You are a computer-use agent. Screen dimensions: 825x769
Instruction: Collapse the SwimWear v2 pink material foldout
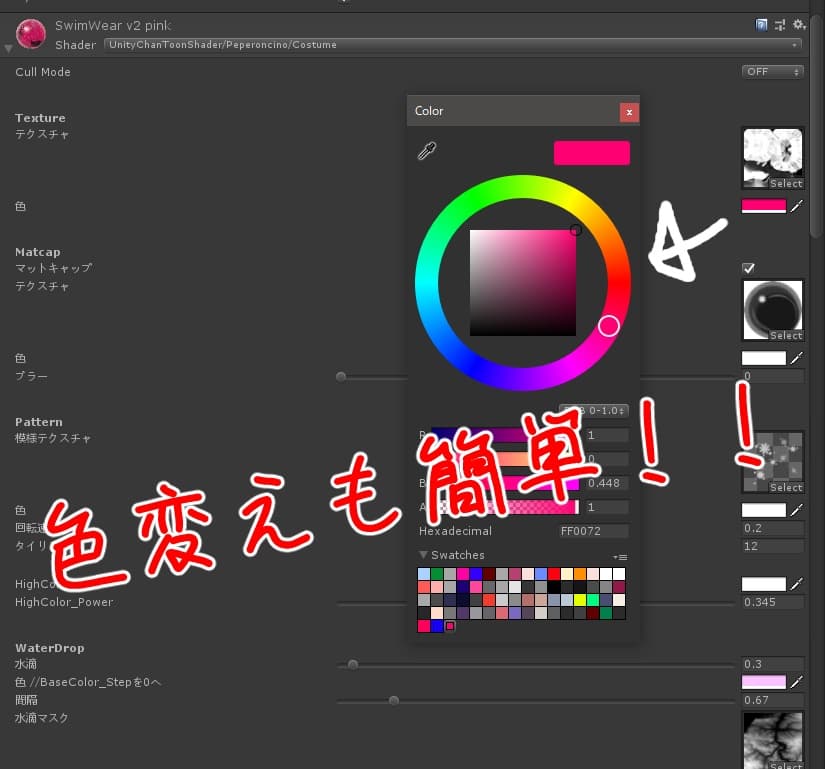click(x=9, y=45)
